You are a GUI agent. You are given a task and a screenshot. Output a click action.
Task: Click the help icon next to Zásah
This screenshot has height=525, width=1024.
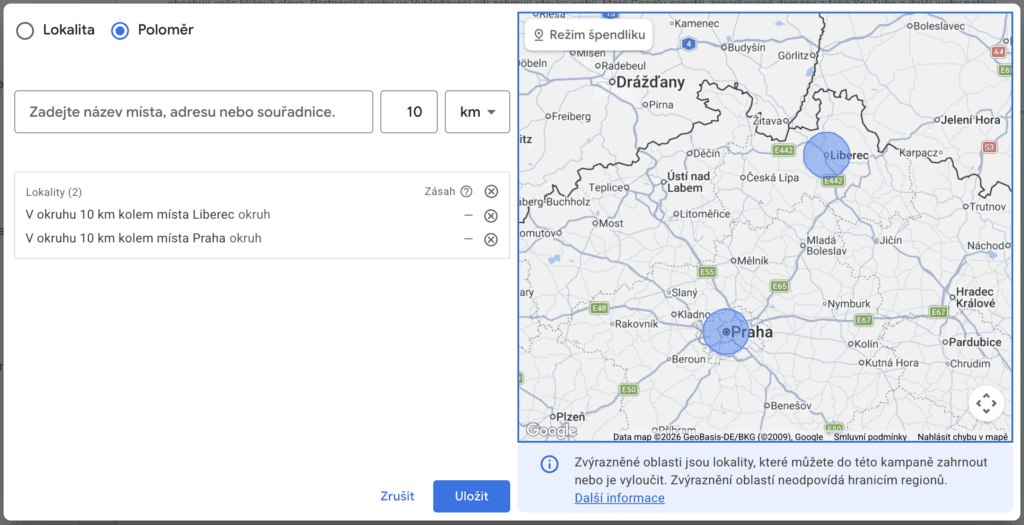click(466, 192)
